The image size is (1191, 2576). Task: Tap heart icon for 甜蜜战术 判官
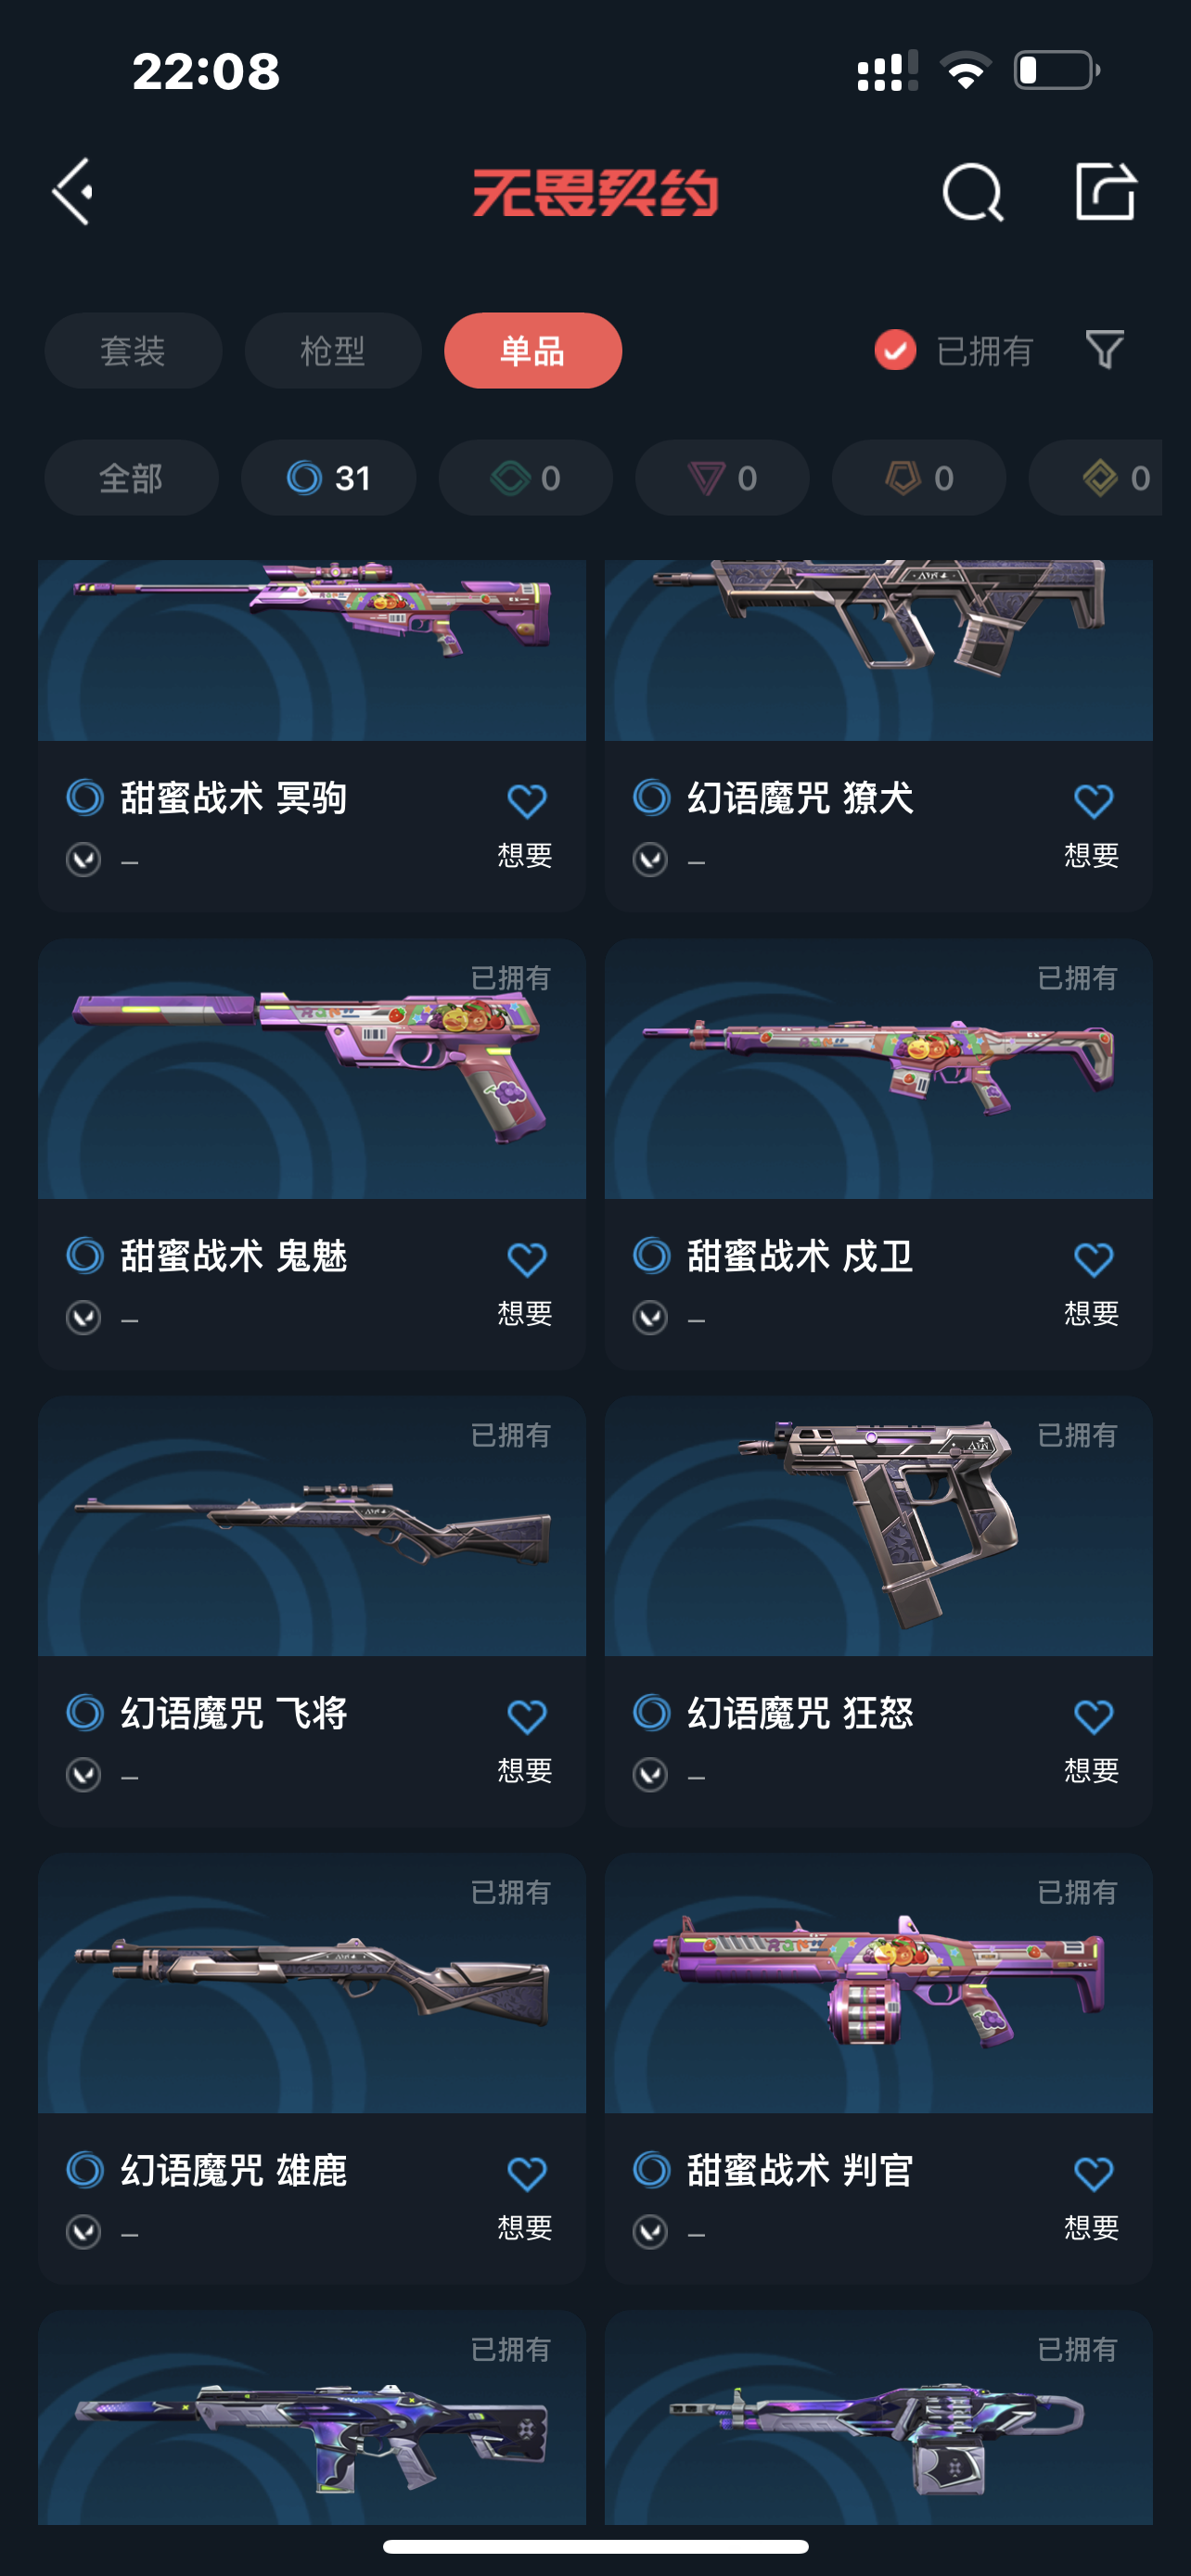tap(1093, 2174)
